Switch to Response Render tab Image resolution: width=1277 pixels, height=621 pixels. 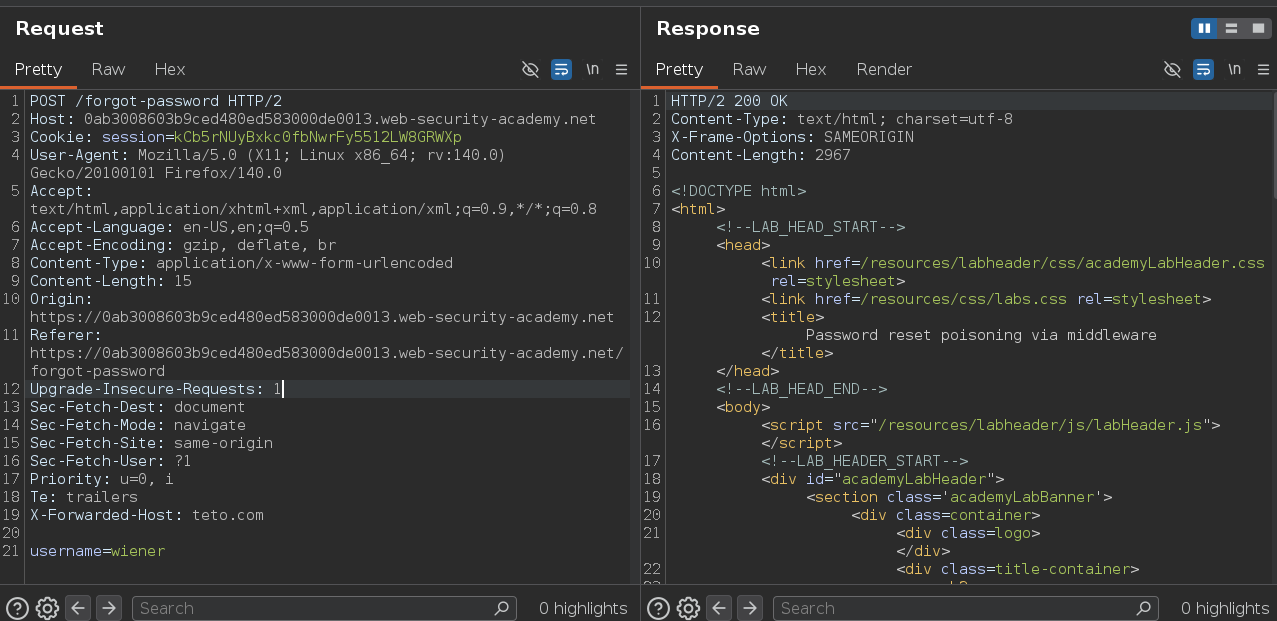tap(884, 69)
